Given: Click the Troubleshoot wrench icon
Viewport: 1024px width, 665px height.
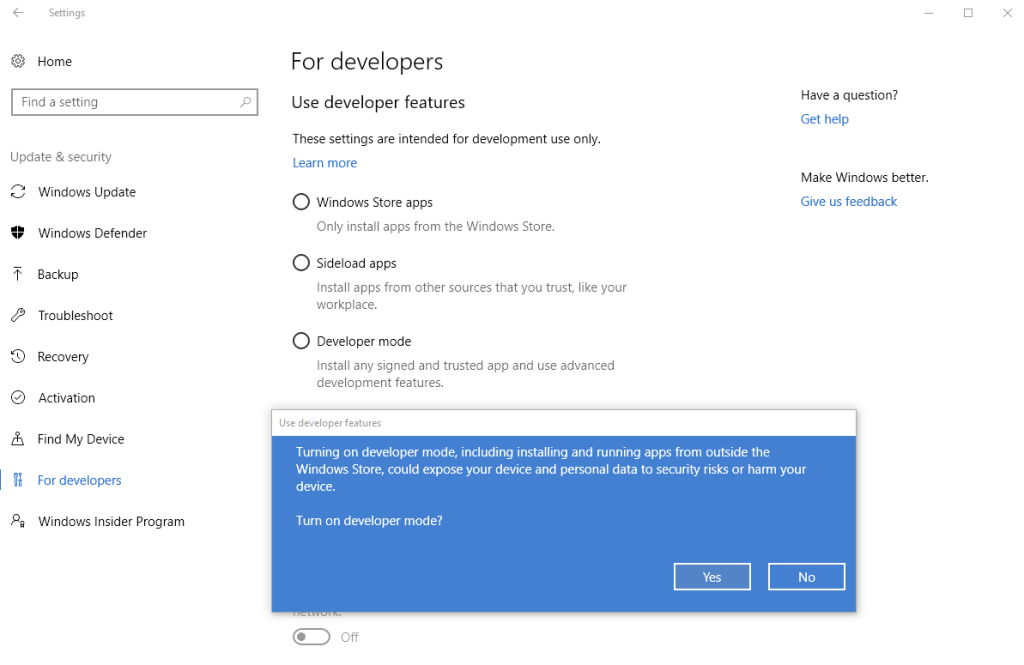Looking at the screenshot, I should point(18,315).
